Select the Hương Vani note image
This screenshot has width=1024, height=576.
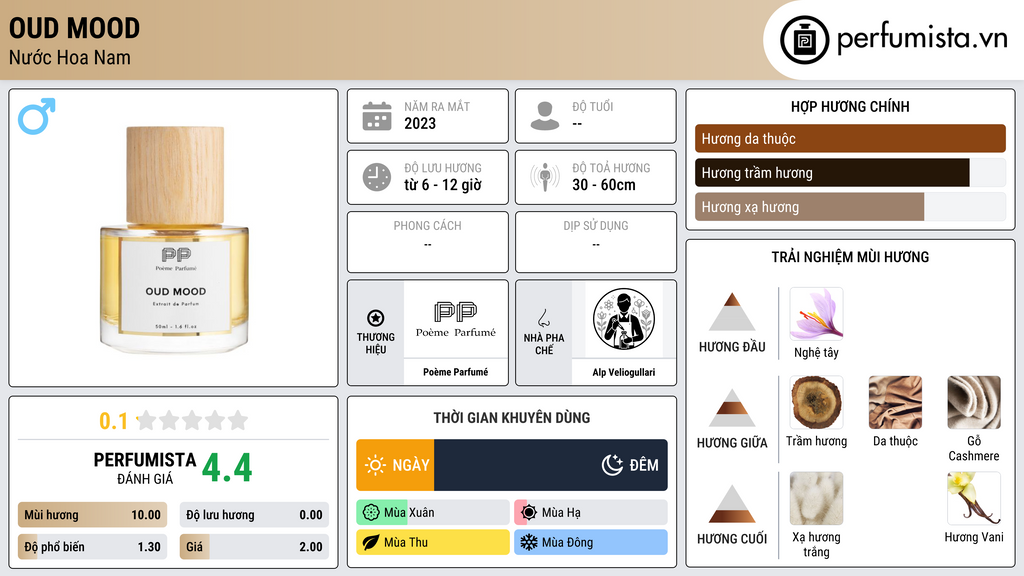point(974,498)
